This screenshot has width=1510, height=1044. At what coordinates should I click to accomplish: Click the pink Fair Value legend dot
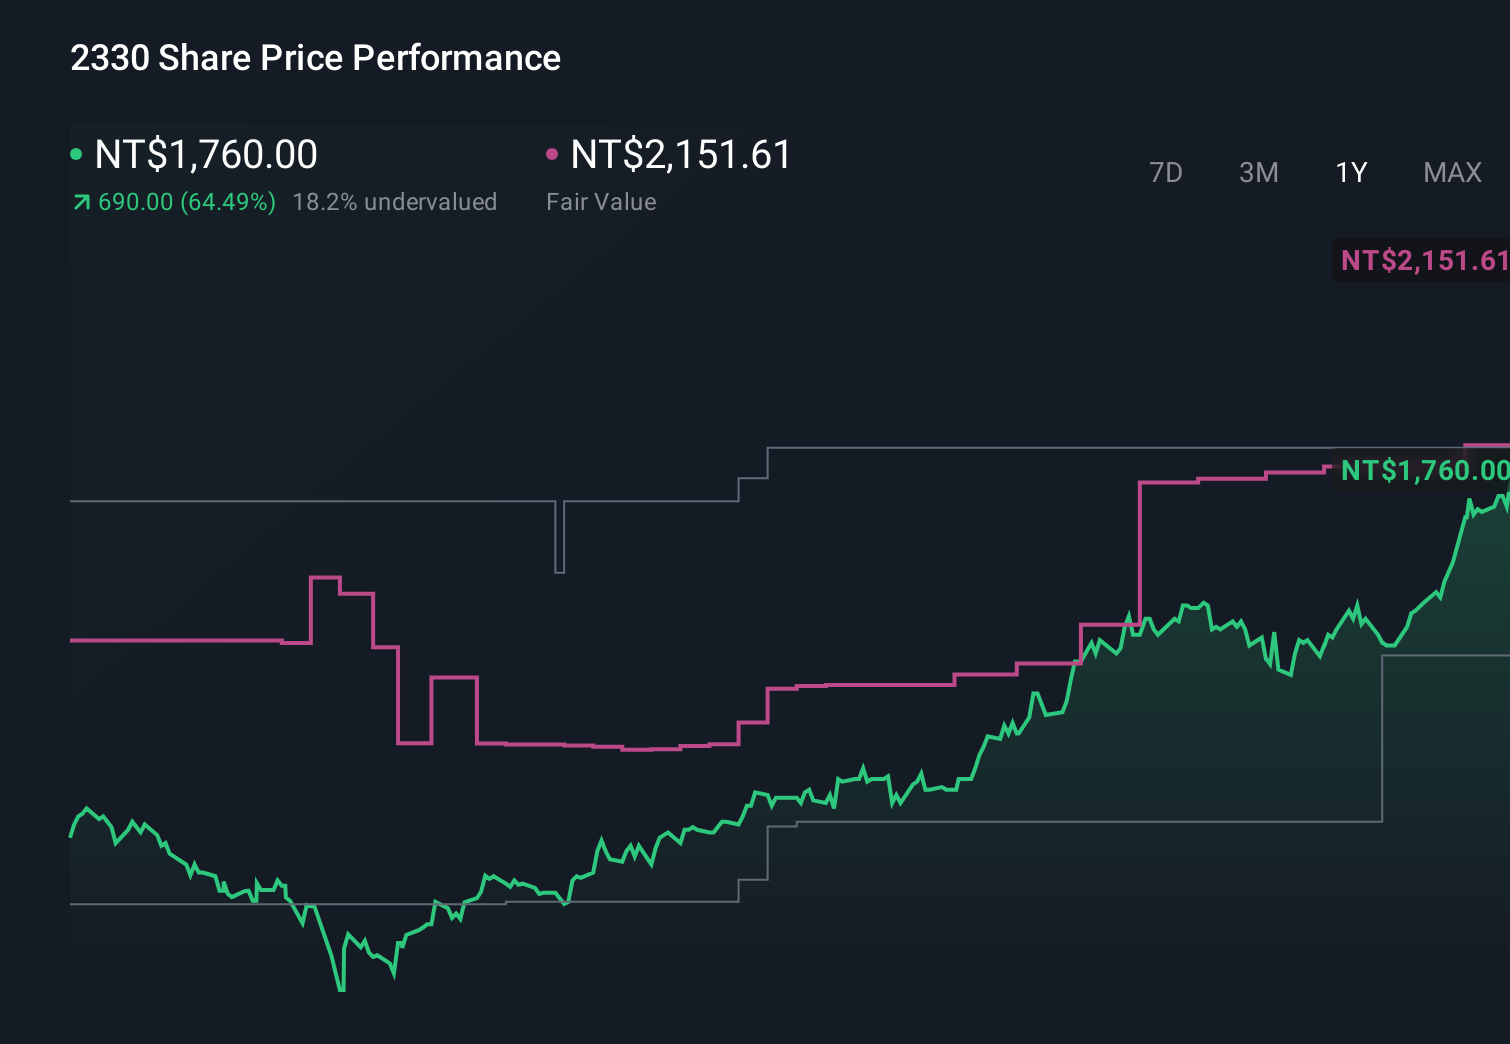coord(551,153)
